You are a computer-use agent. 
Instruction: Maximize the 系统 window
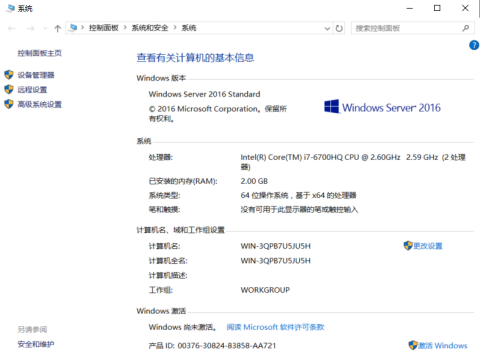(x=437, y=8)
